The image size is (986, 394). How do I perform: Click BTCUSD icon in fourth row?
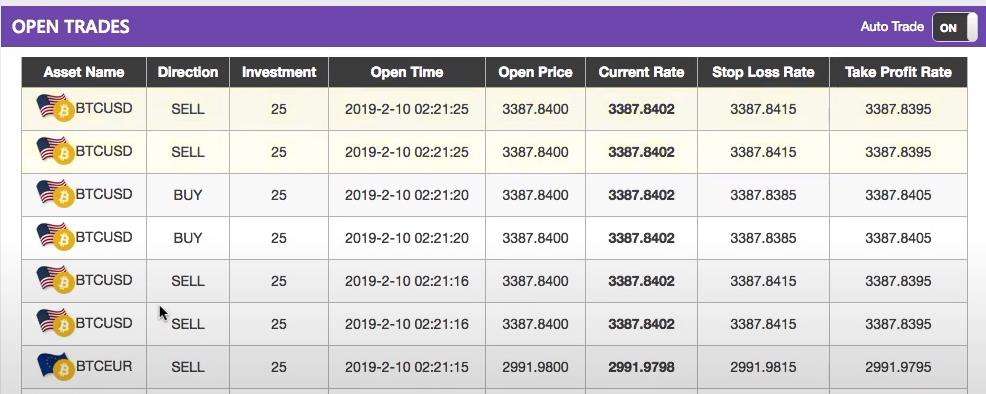(x=55, y=236)
